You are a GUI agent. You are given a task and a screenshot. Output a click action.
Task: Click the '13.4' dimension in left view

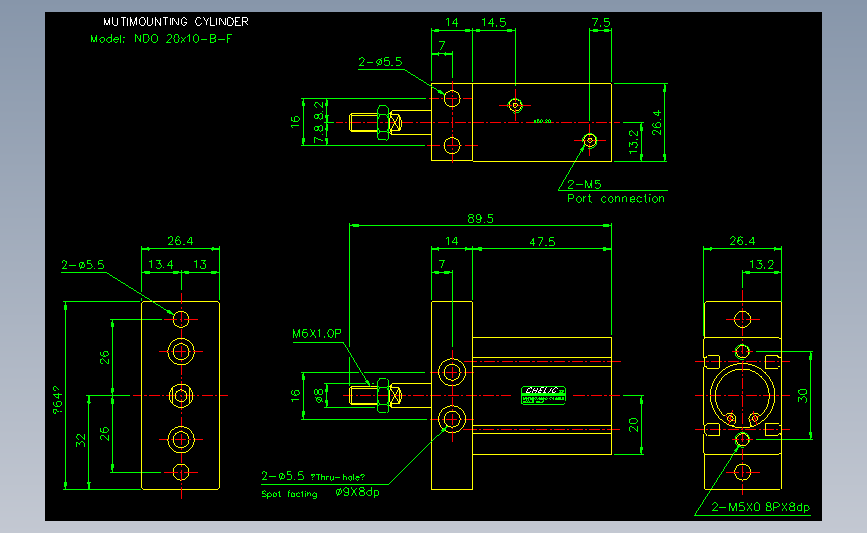pos(160,264)
